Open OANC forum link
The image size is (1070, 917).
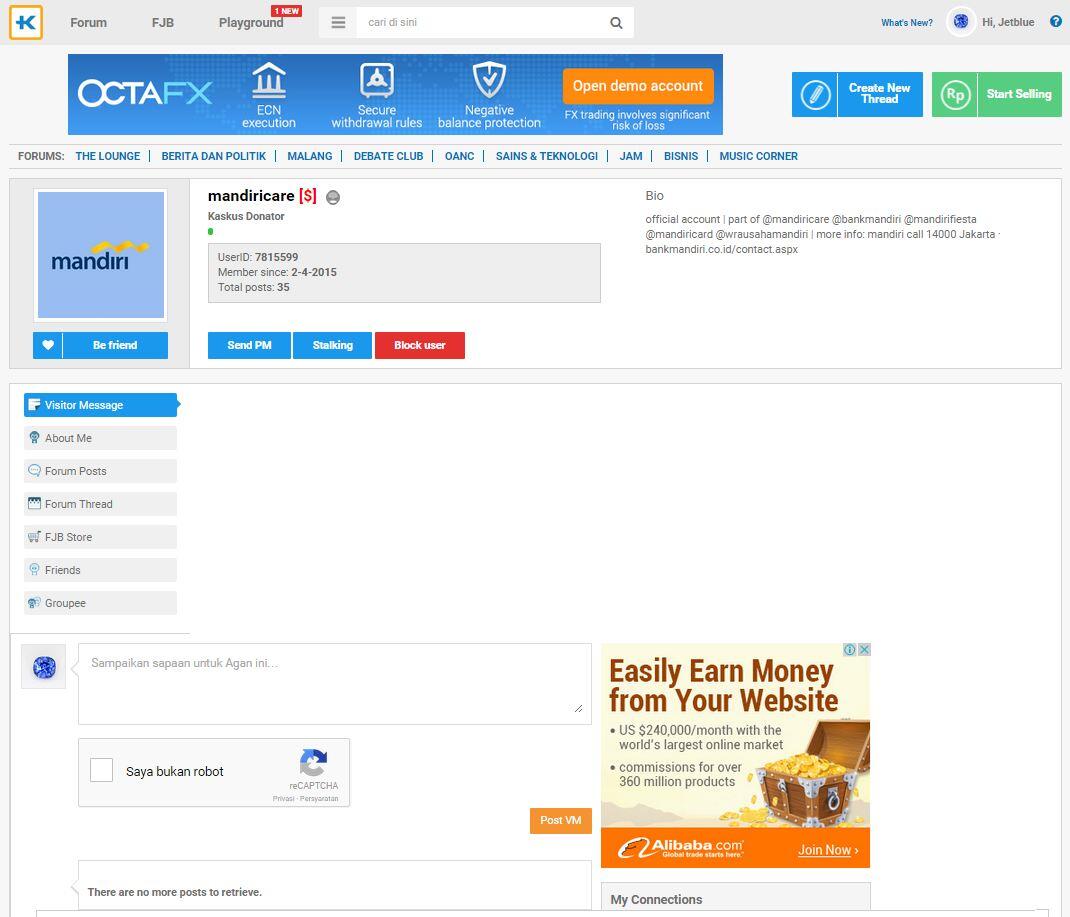click(459, 156)
